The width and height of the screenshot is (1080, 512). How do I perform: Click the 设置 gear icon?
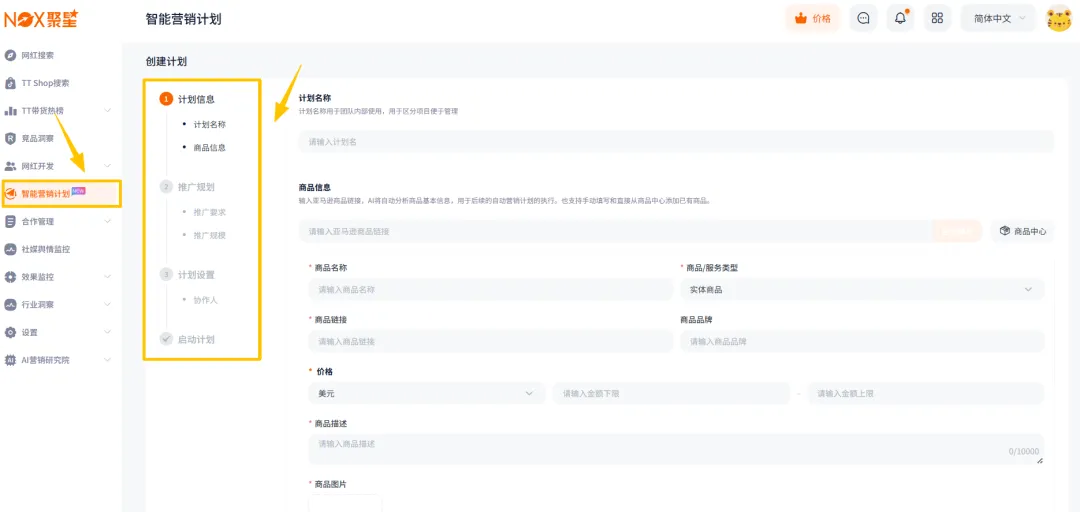[10, 332]
